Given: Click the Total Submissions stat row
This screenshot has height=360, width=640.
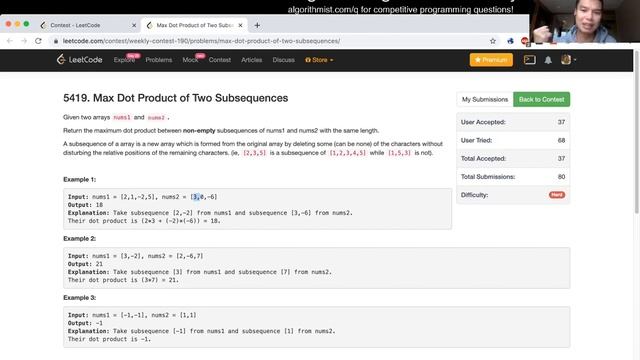Looking at the screenshot, I should 513,177.
